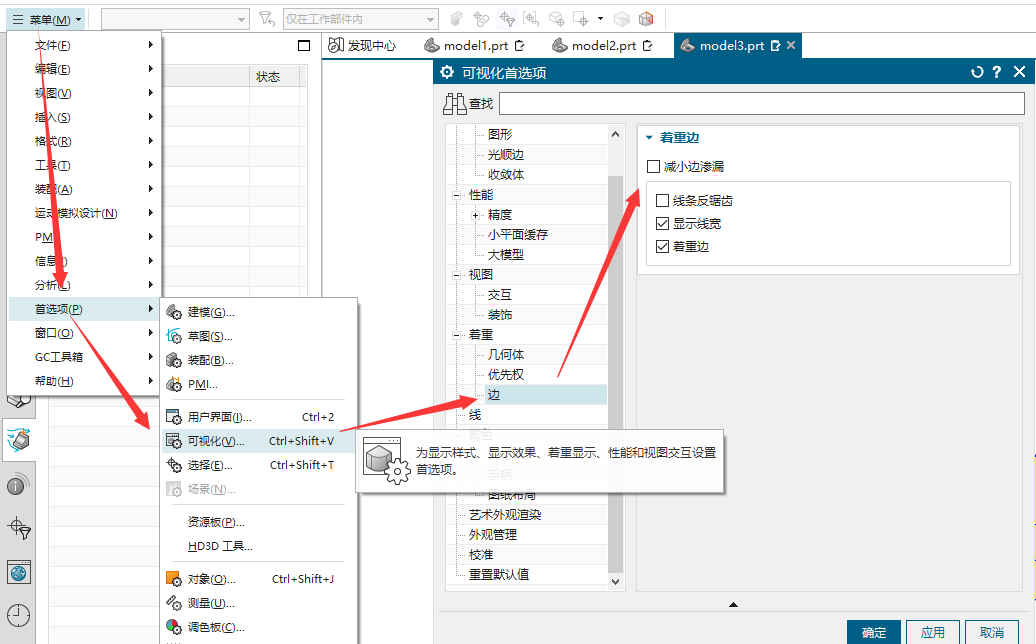Uncheck the 显示线宽 checkbox
The height and width of the screenshot is (644, 1036).
(662, 224)
